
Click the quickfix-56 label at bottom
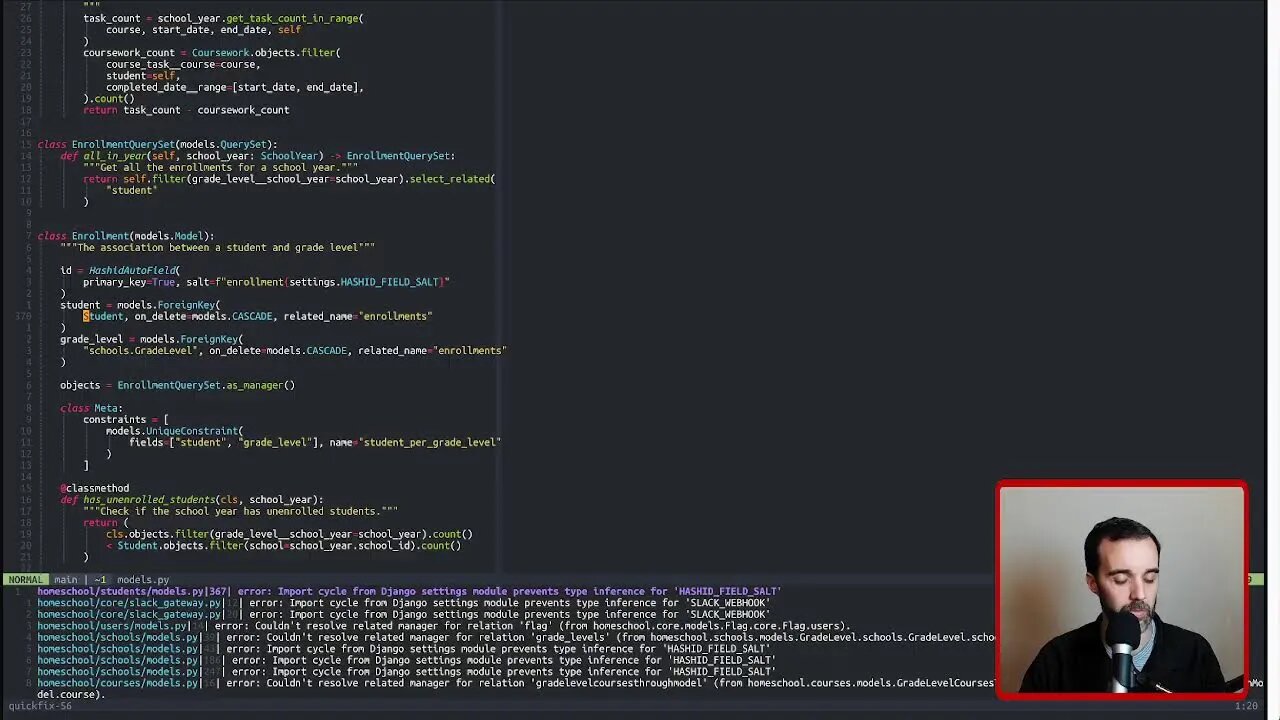40,706
